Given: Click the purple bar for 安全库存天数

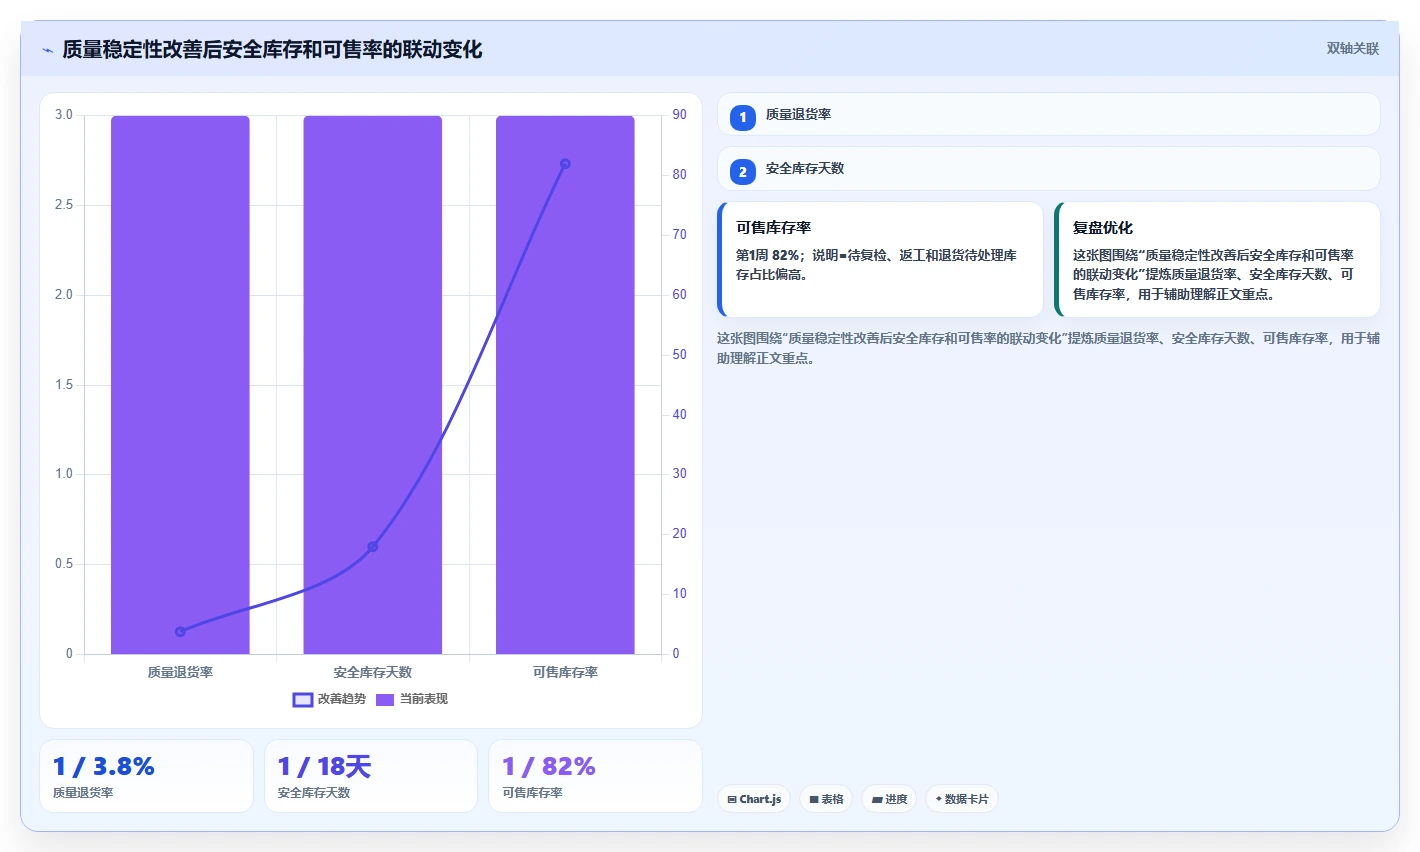Looking at the screenshot, I should (373, 385).
